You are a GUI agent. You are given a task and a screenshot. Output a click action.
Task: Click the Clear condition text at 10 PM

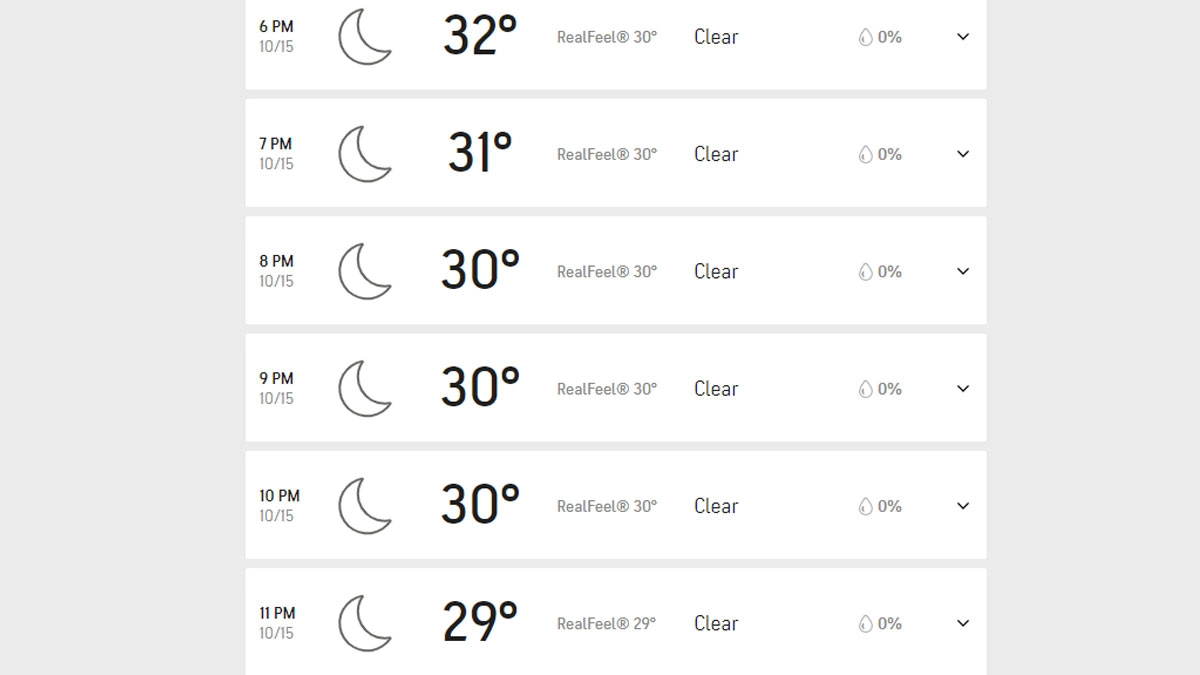pyautogui.click(x=716, y=506)
